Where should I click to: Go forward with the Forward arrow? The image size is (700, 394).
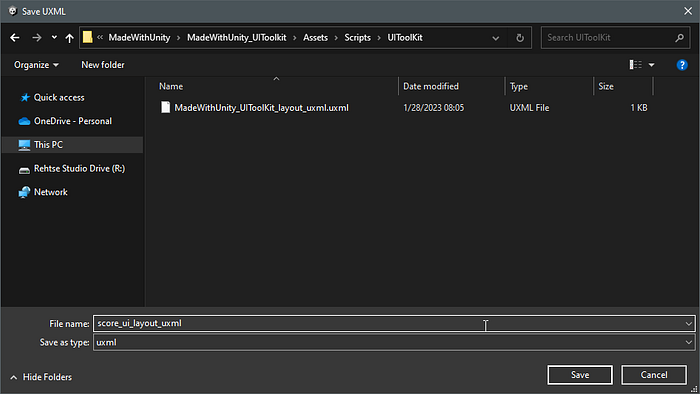[37, 38]
